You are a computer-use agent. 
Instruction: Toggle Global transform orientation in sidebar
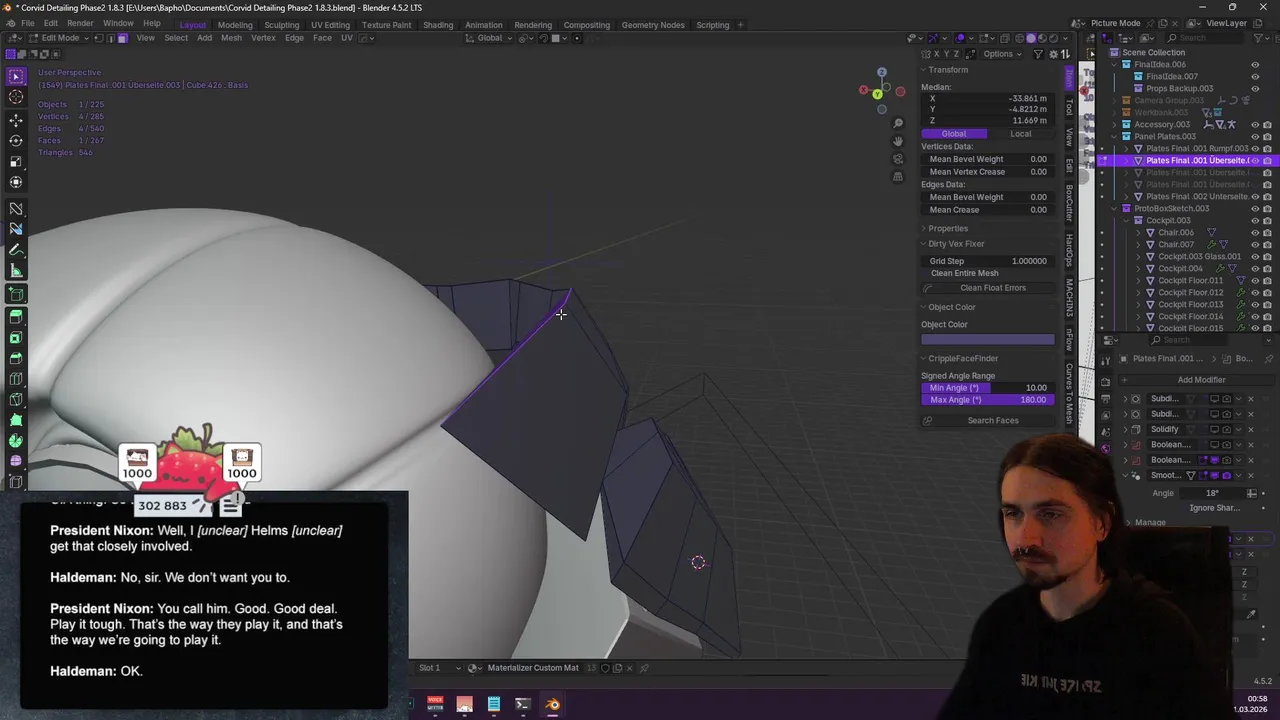click(x=954, y=134)
